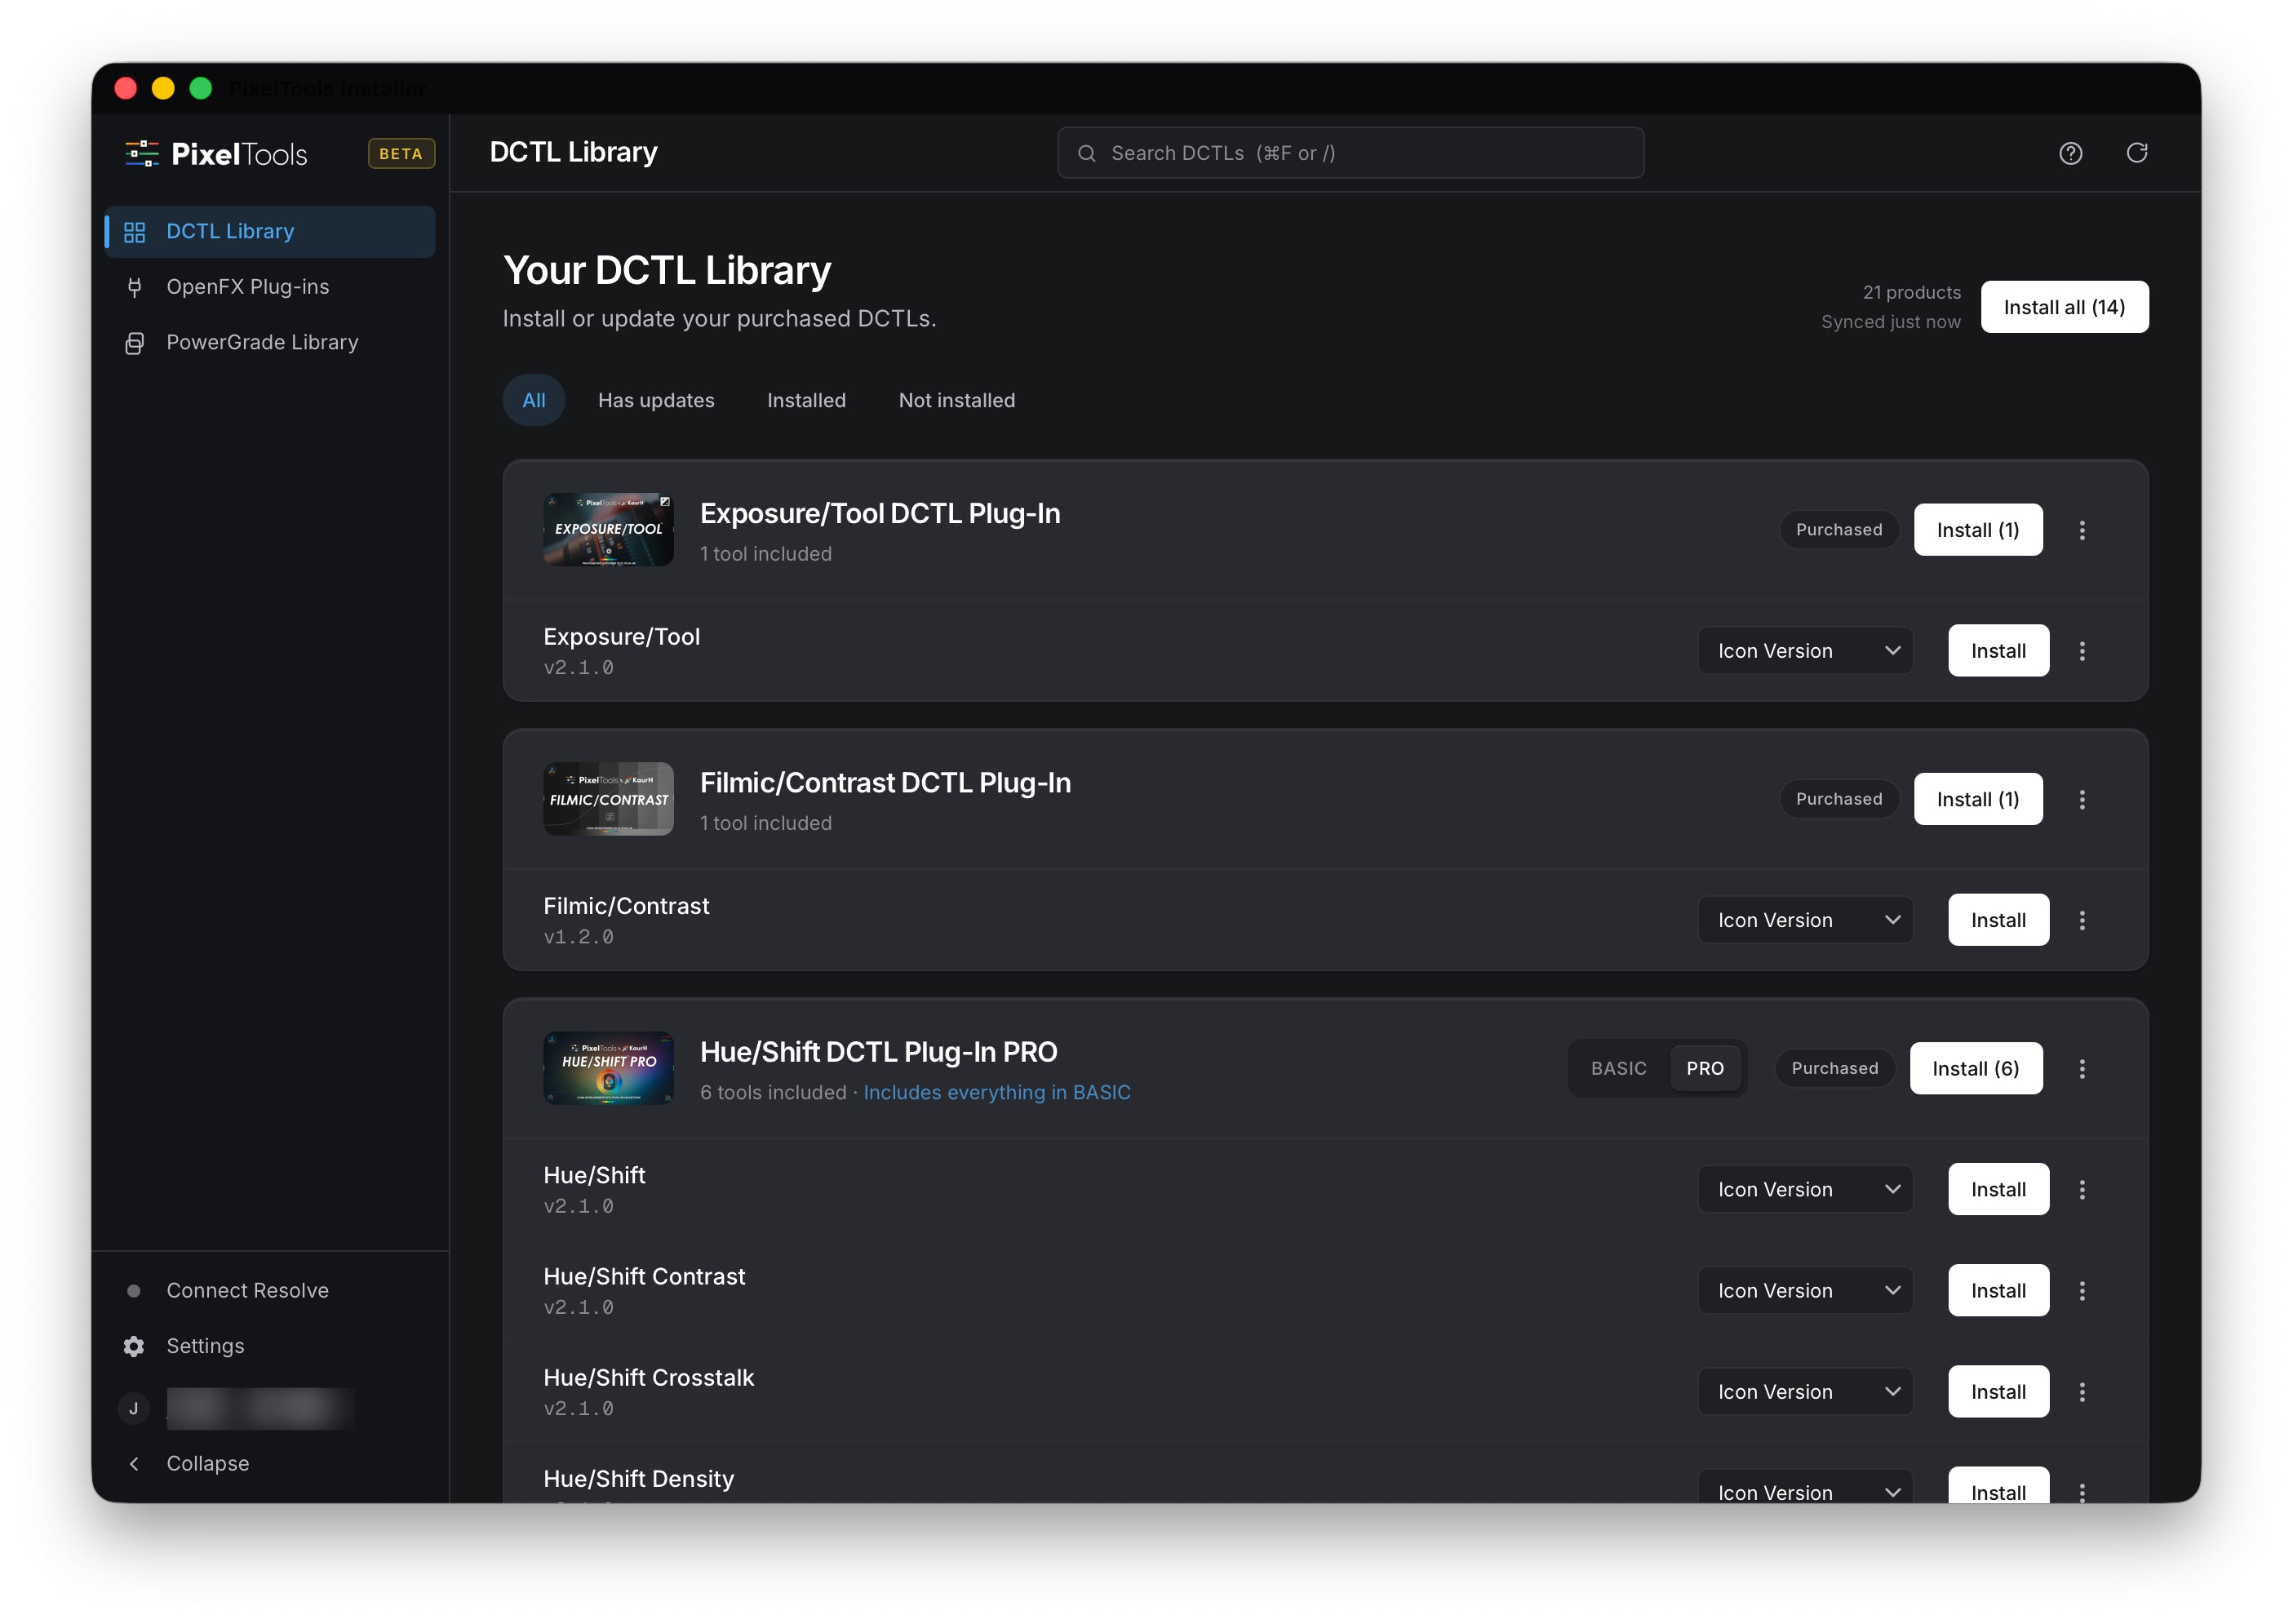Install the Hue/Shift Density tool
This screenshot has height=1624, width=2293.
[x=1998, y=1486]
